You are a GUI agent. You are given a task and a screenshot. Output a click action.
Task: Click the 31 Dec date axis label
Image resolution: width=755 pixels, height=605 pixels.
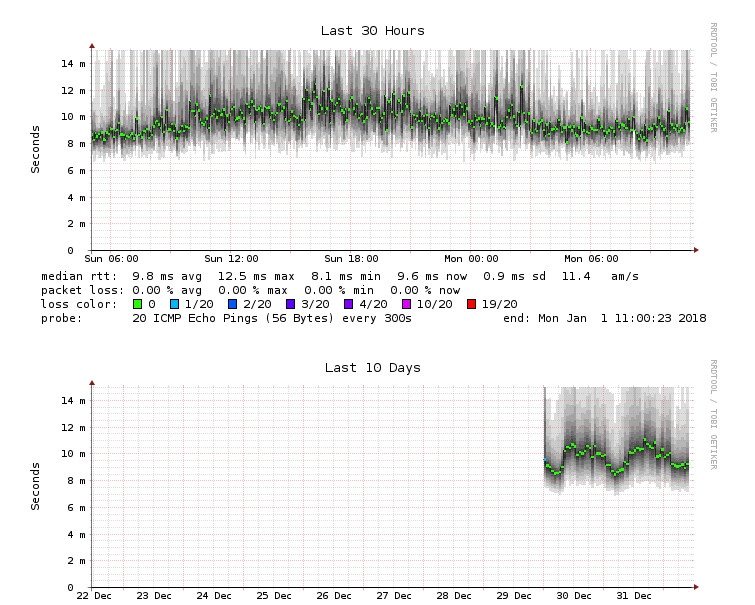tap(634, 596)
